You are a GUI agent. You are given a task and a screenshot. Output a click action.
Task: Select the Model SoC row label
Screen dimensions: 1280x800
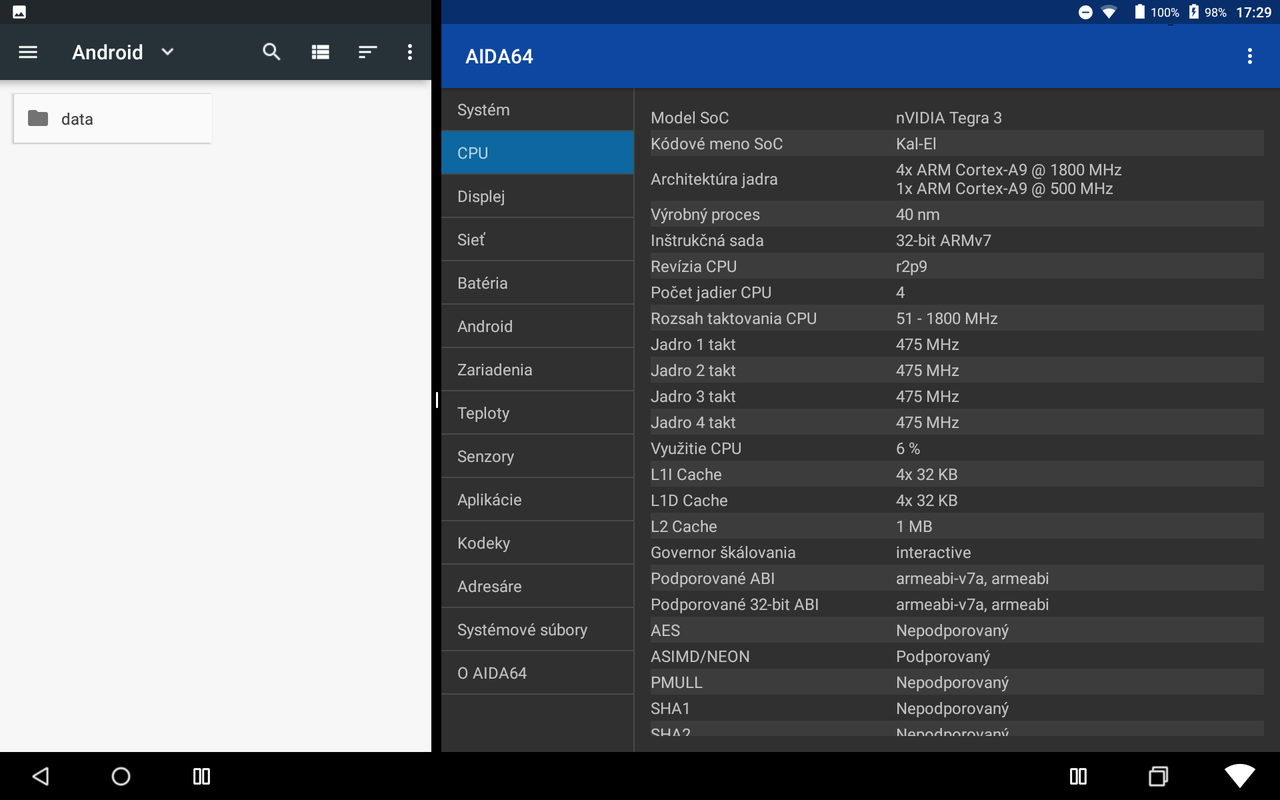click(690, 118)
